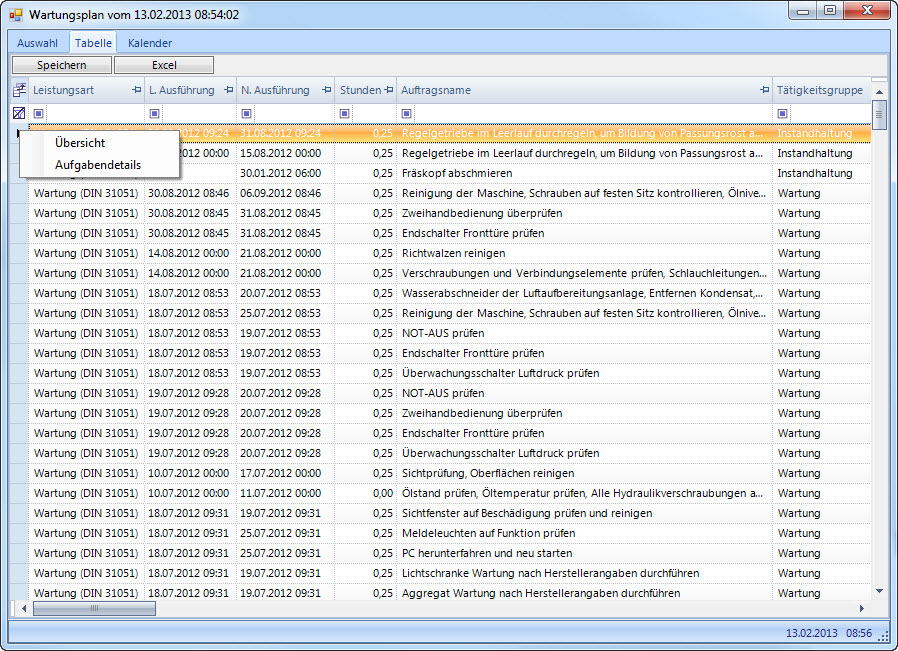Open the Leistungsart filter operator selector
The width and height of the screenshot is (898, 651).
(39, 113)
